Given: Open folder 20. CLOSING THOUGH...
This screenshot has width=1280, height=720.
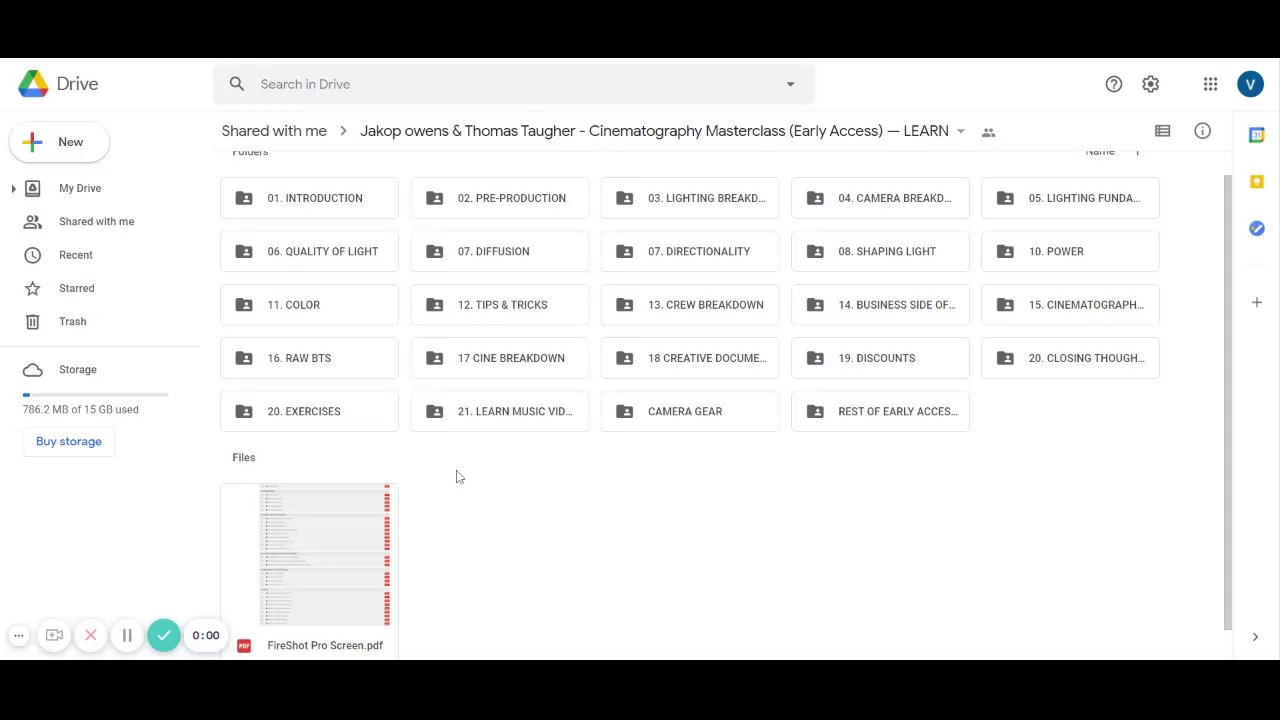Looking at the screenshot, I should click(x=1070, y=358).
